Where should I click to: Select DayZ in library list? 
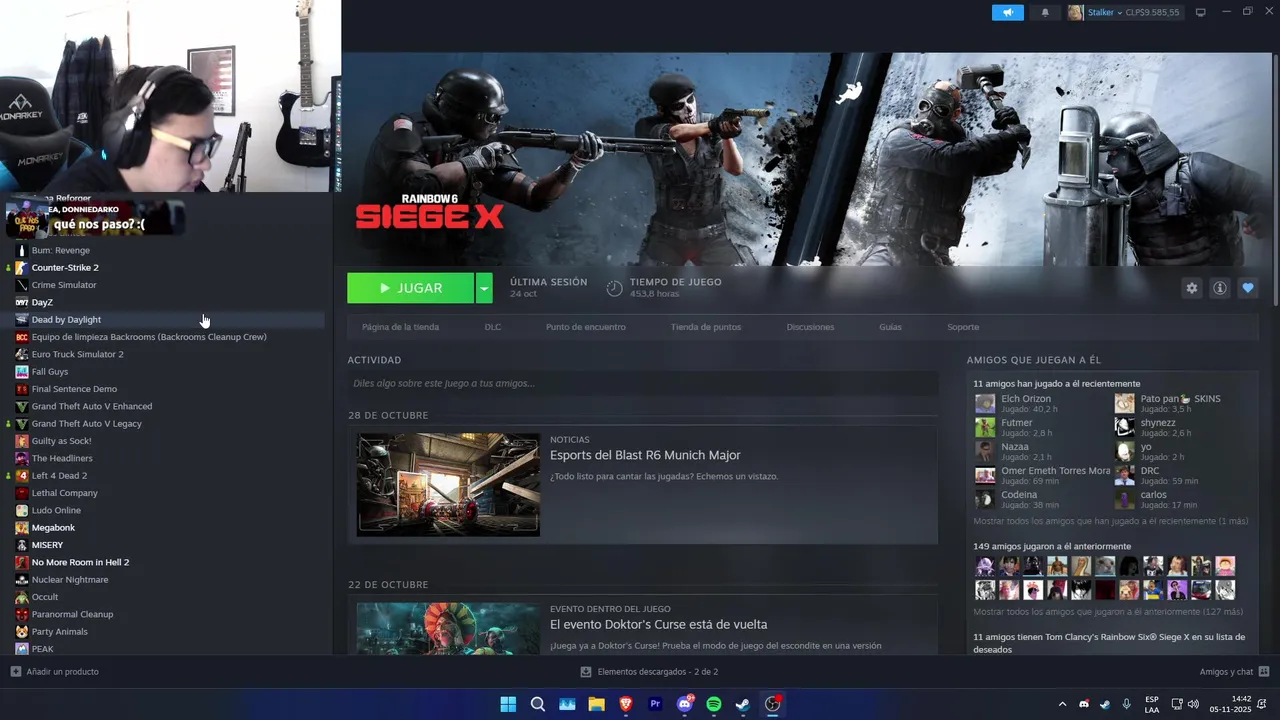(42, 302)
